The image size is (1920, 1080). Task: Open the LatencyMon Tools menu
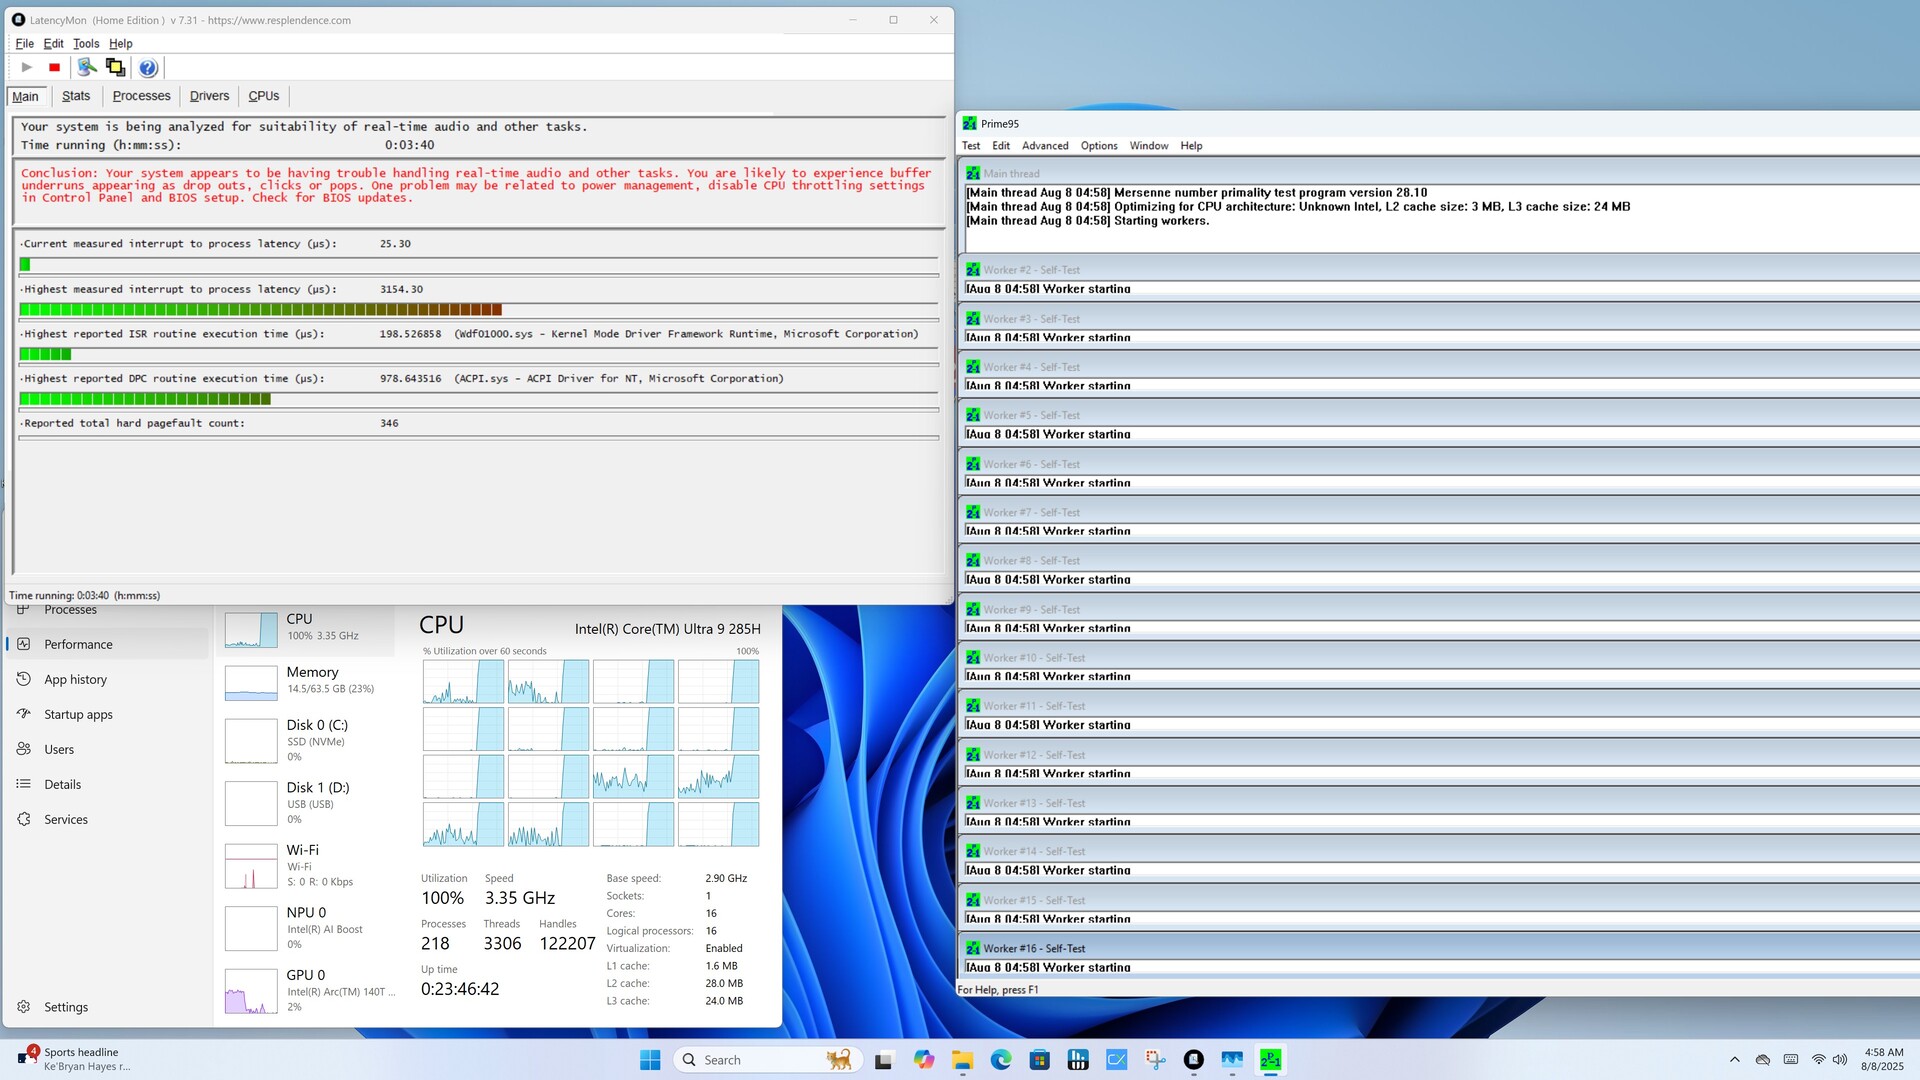86,44
